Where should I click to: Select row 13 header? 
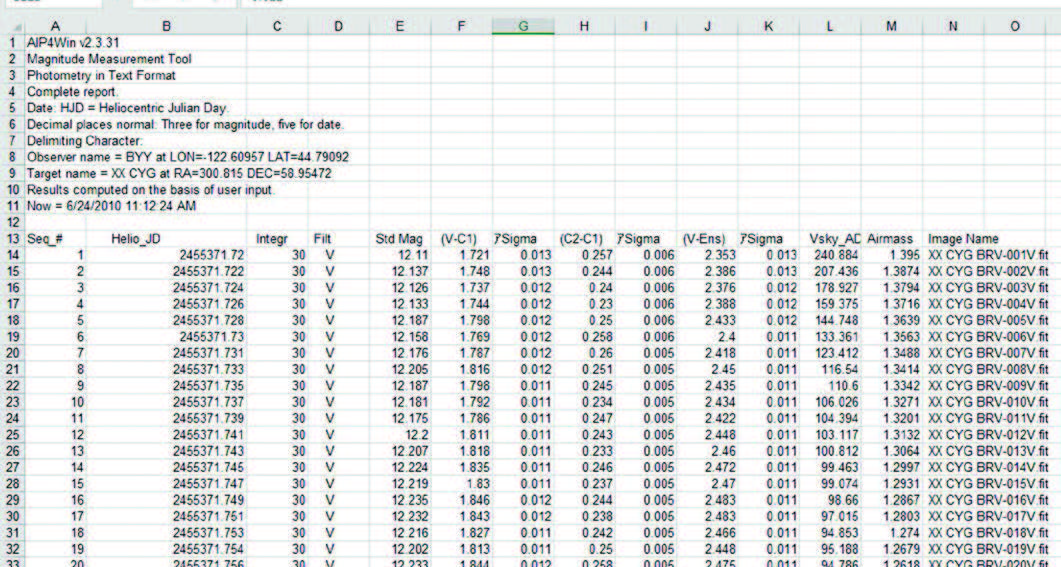[x=12, y=239]
